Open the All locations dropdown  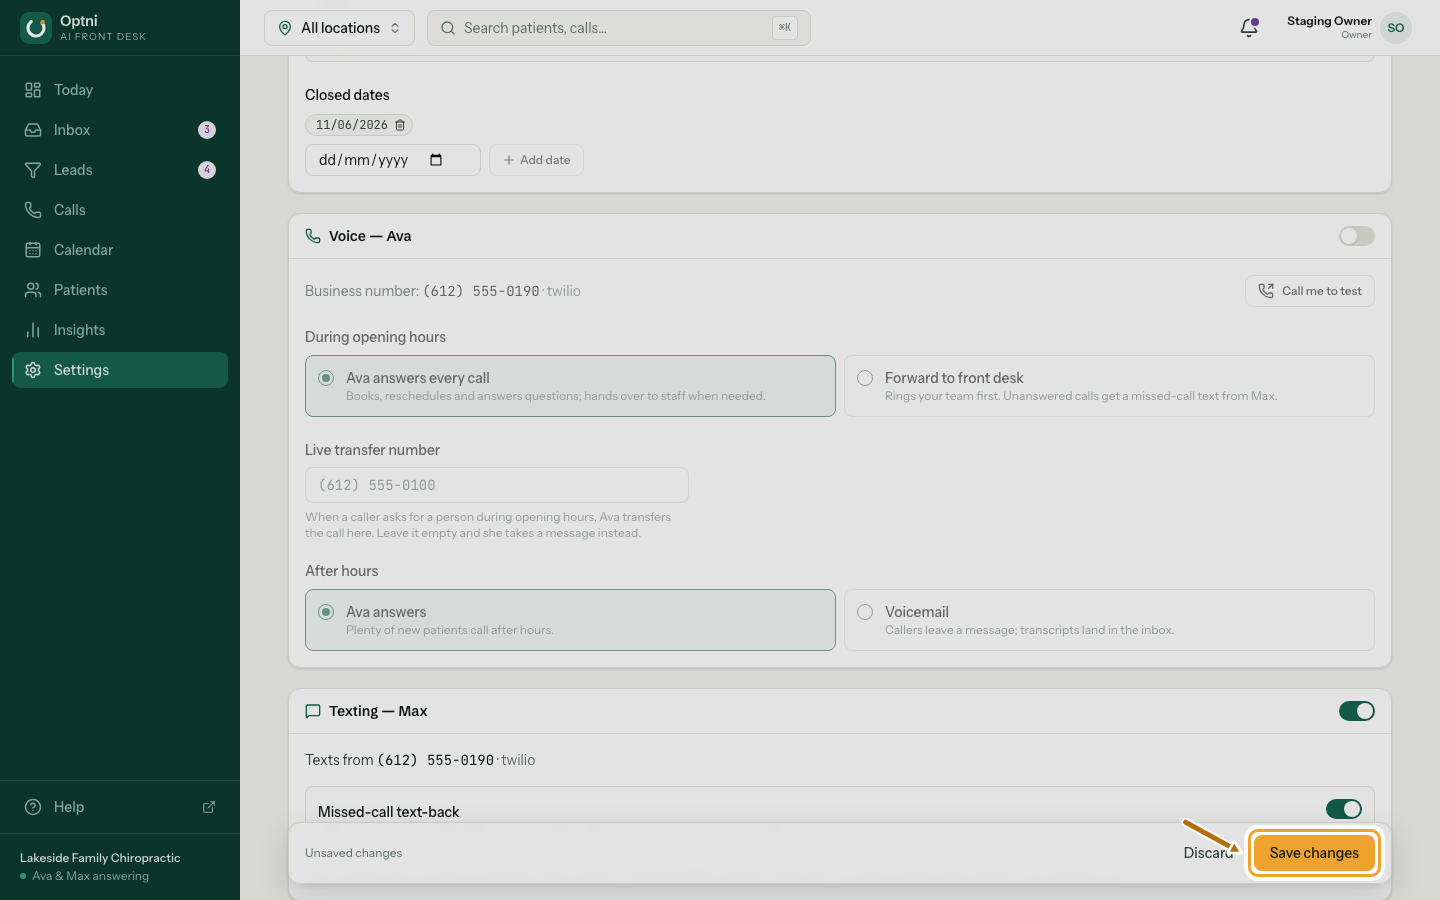coord(339,28)
